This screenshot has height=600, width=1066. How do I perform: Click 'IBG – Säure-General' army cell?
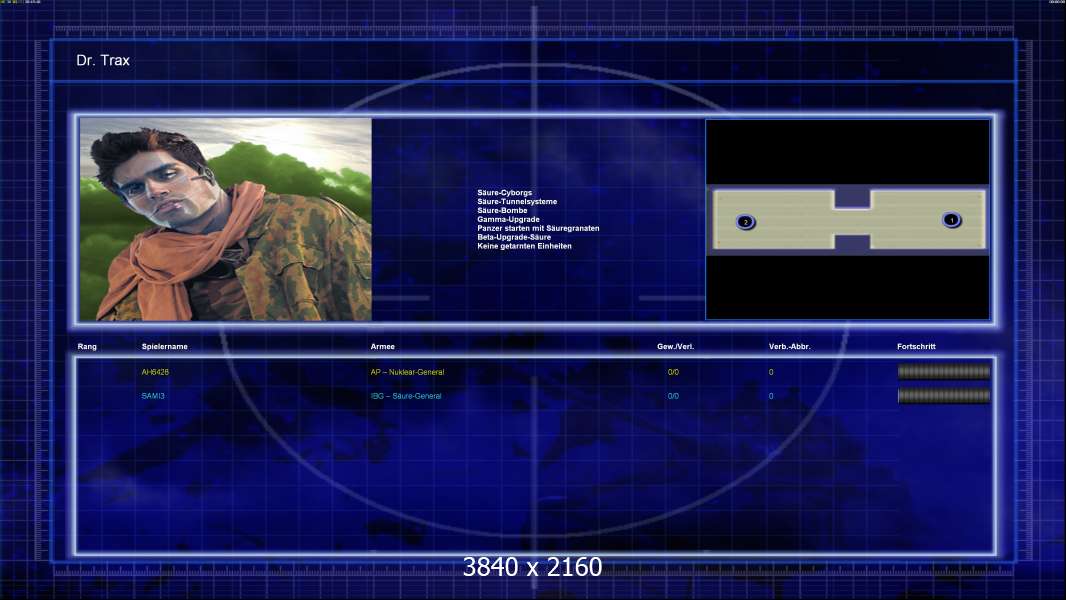point(406,396)
